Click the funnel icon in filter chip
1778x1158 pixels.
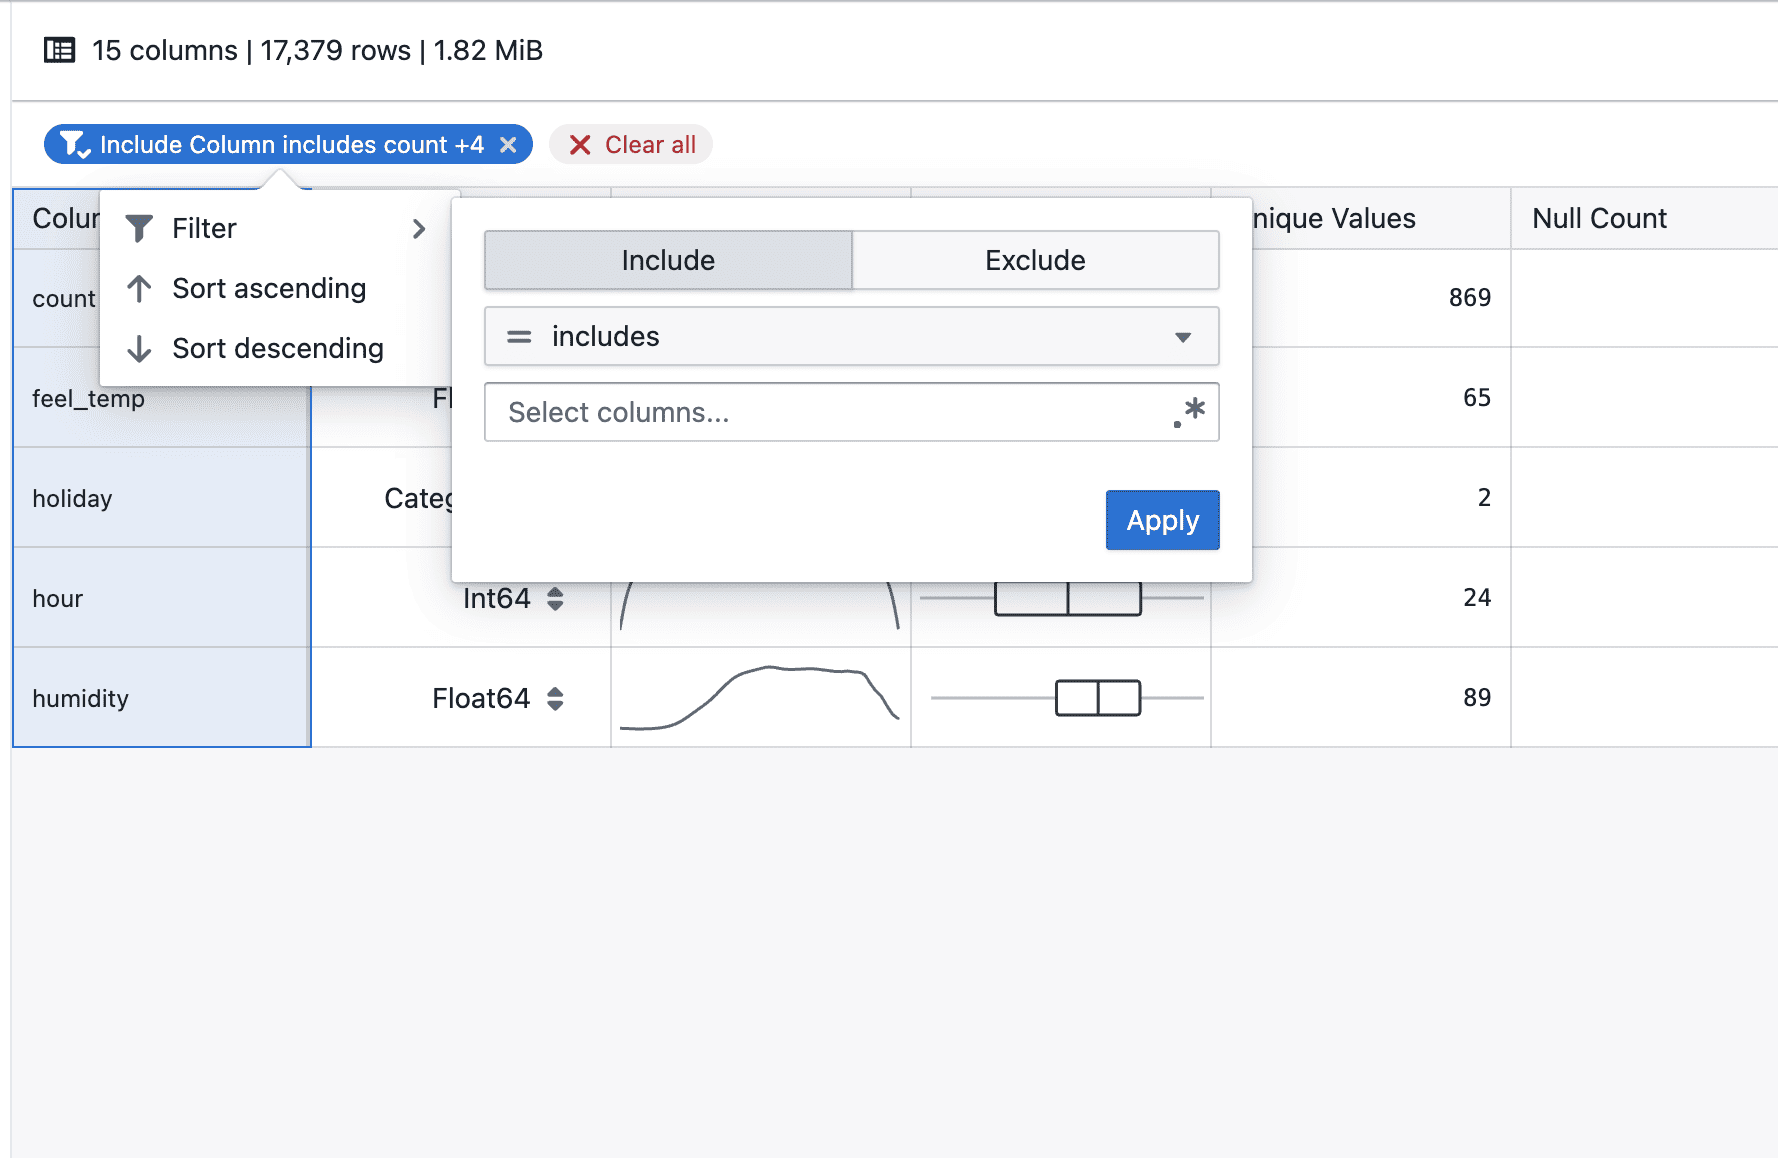pyautogui.click(x=74, y=145)
